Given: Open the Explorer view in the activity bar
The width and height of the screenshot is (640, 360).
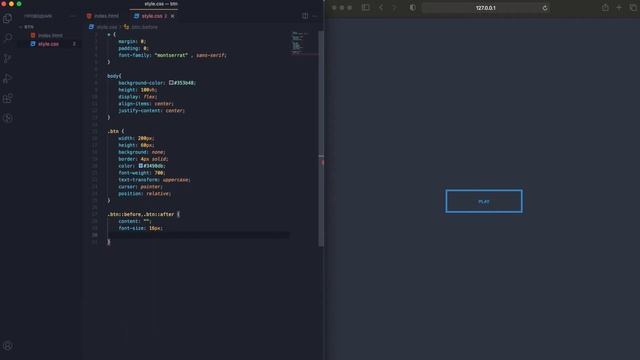Looking at the screenshot, I should coord(7,18).
